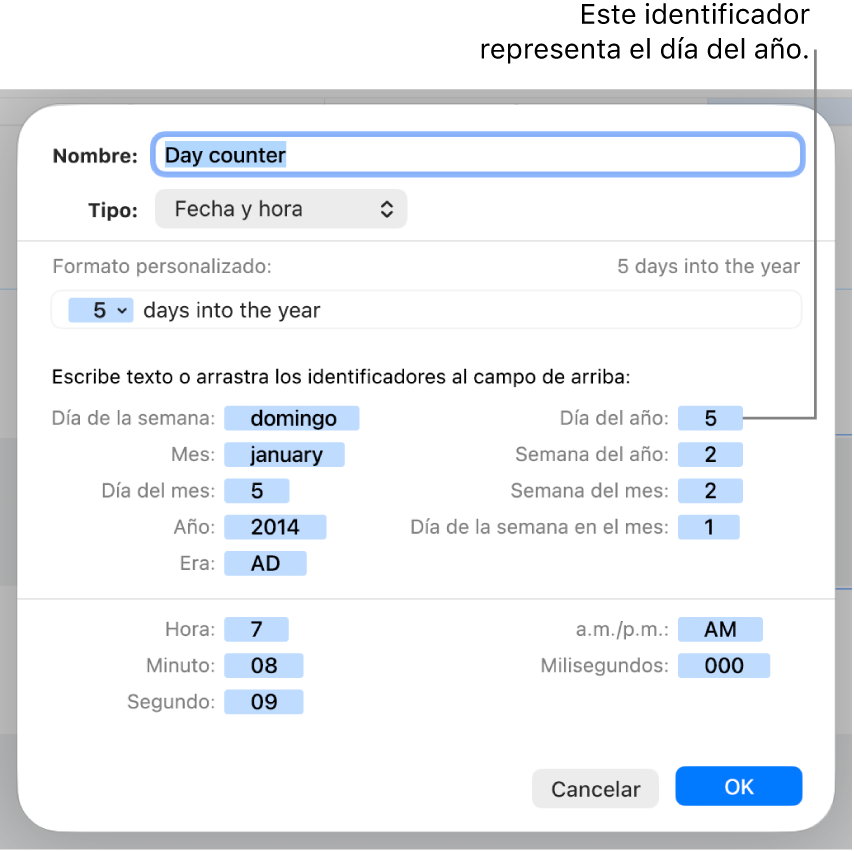
Task: Select the Día del año token
Action: (710, 418)
